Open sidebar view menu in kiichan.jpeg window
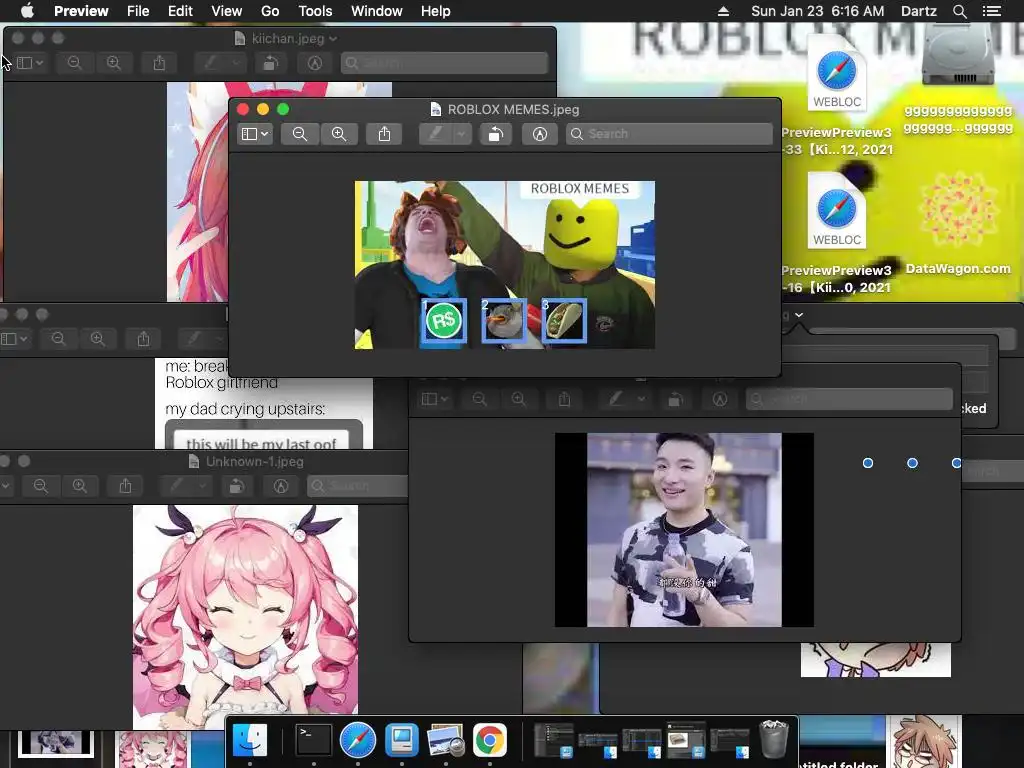Screen dimensions: 1024x768 pyautogui.click(x=29, y=63)
